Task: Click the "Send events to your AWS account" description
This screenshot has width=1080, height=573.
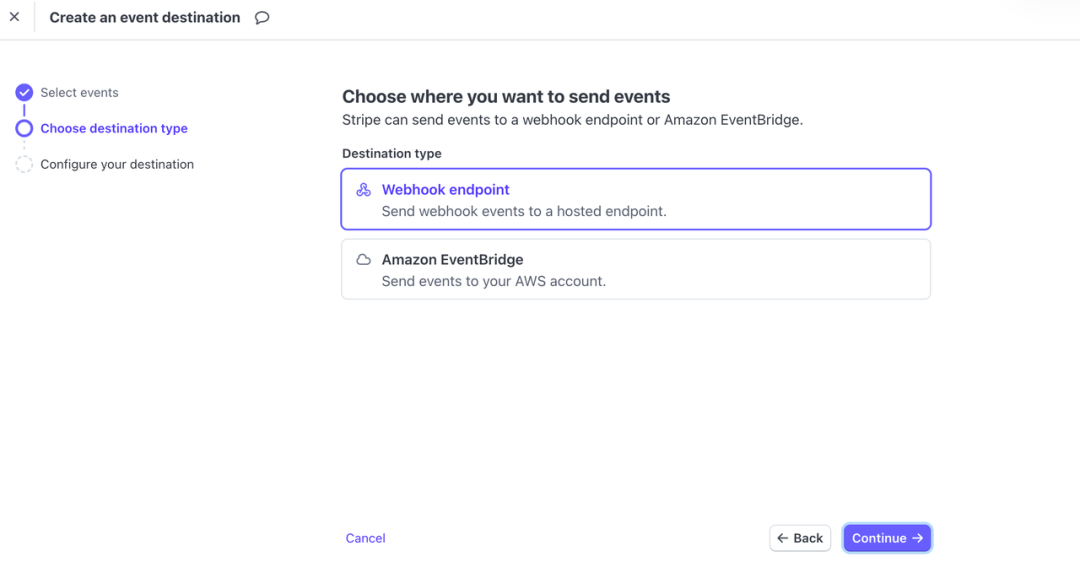Action: [x=494, y=281]
